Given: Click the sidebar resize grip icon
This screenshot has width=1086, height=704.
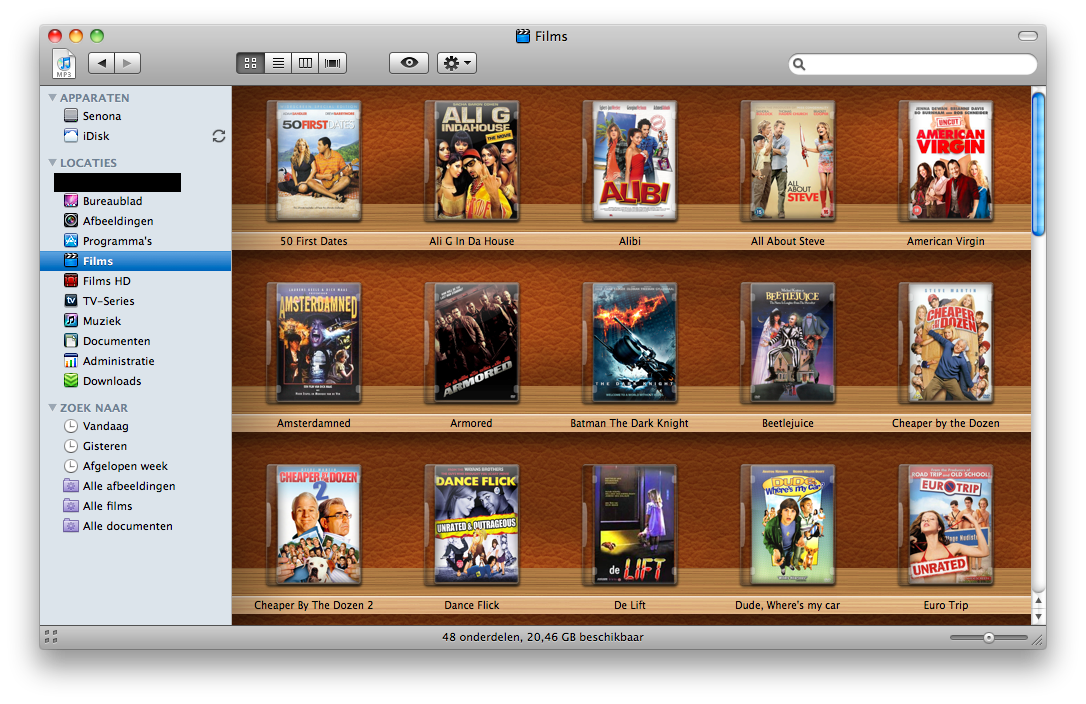Looking at the screenshot, I should [x=51, y=637].
